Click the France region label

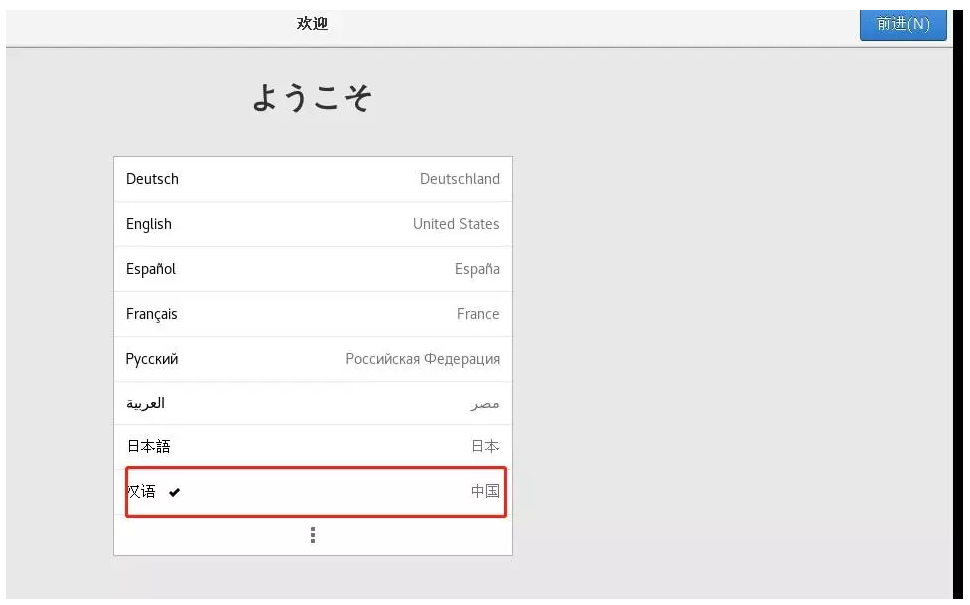tap(478, 314)
